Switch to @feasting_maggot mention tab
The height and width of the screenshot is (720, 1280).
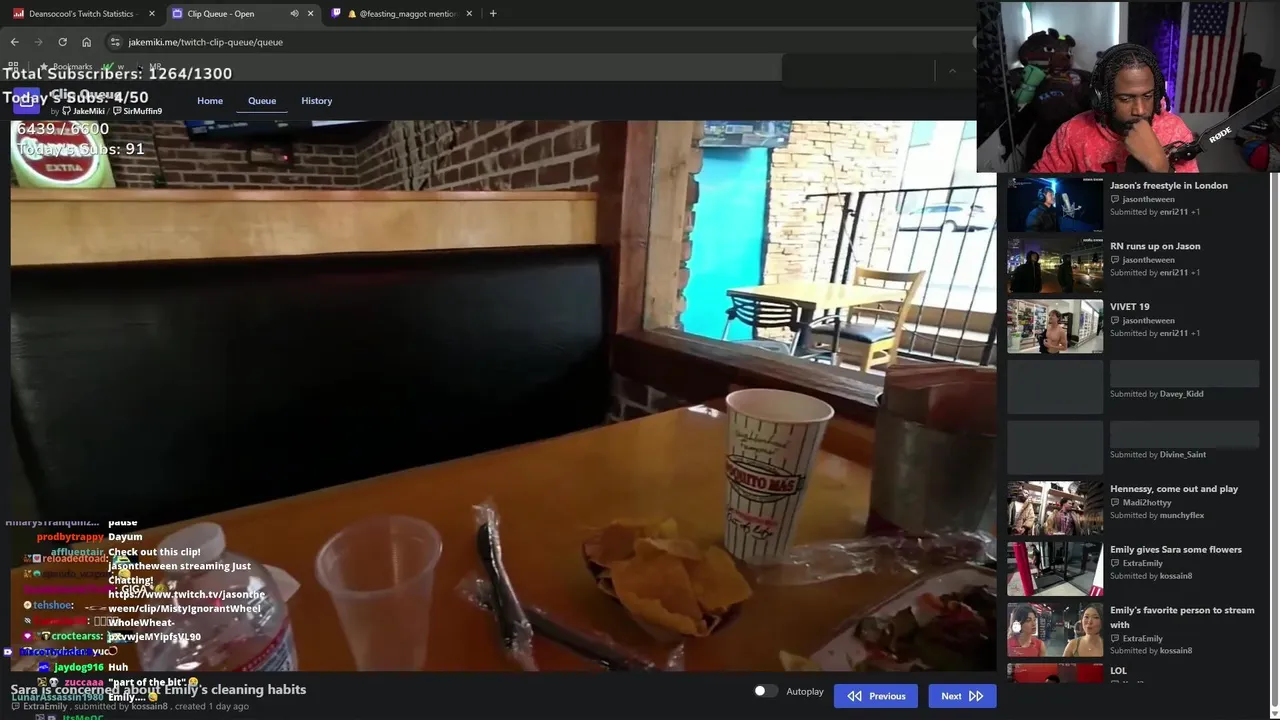pyautogui.click(x=401, y=14)
